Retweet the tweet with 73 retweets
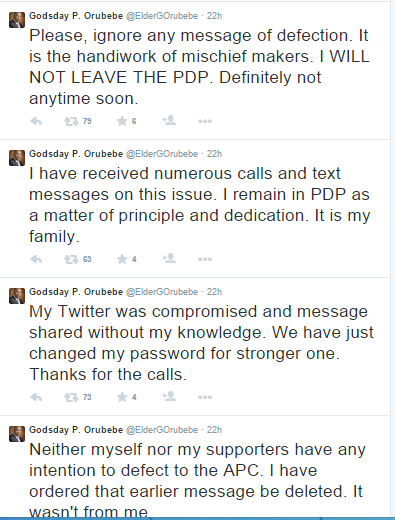This screenshot has width=395, height=520. tap(71, 397)
